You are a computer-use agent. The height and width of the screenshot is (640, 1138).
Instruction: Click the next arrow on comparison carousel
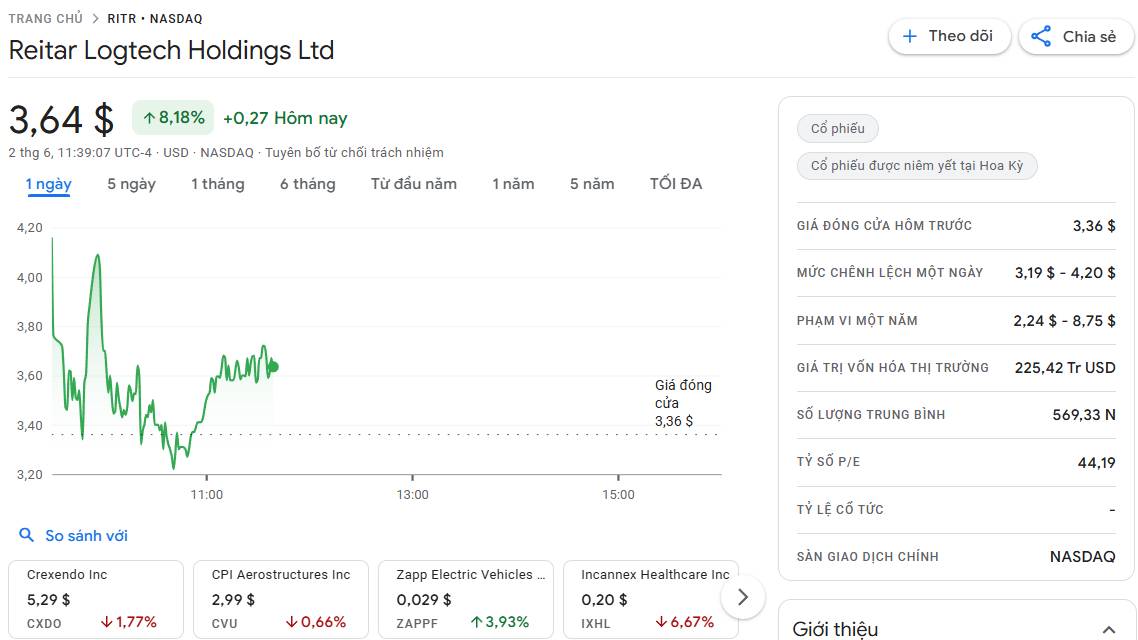tap(742, 597)
